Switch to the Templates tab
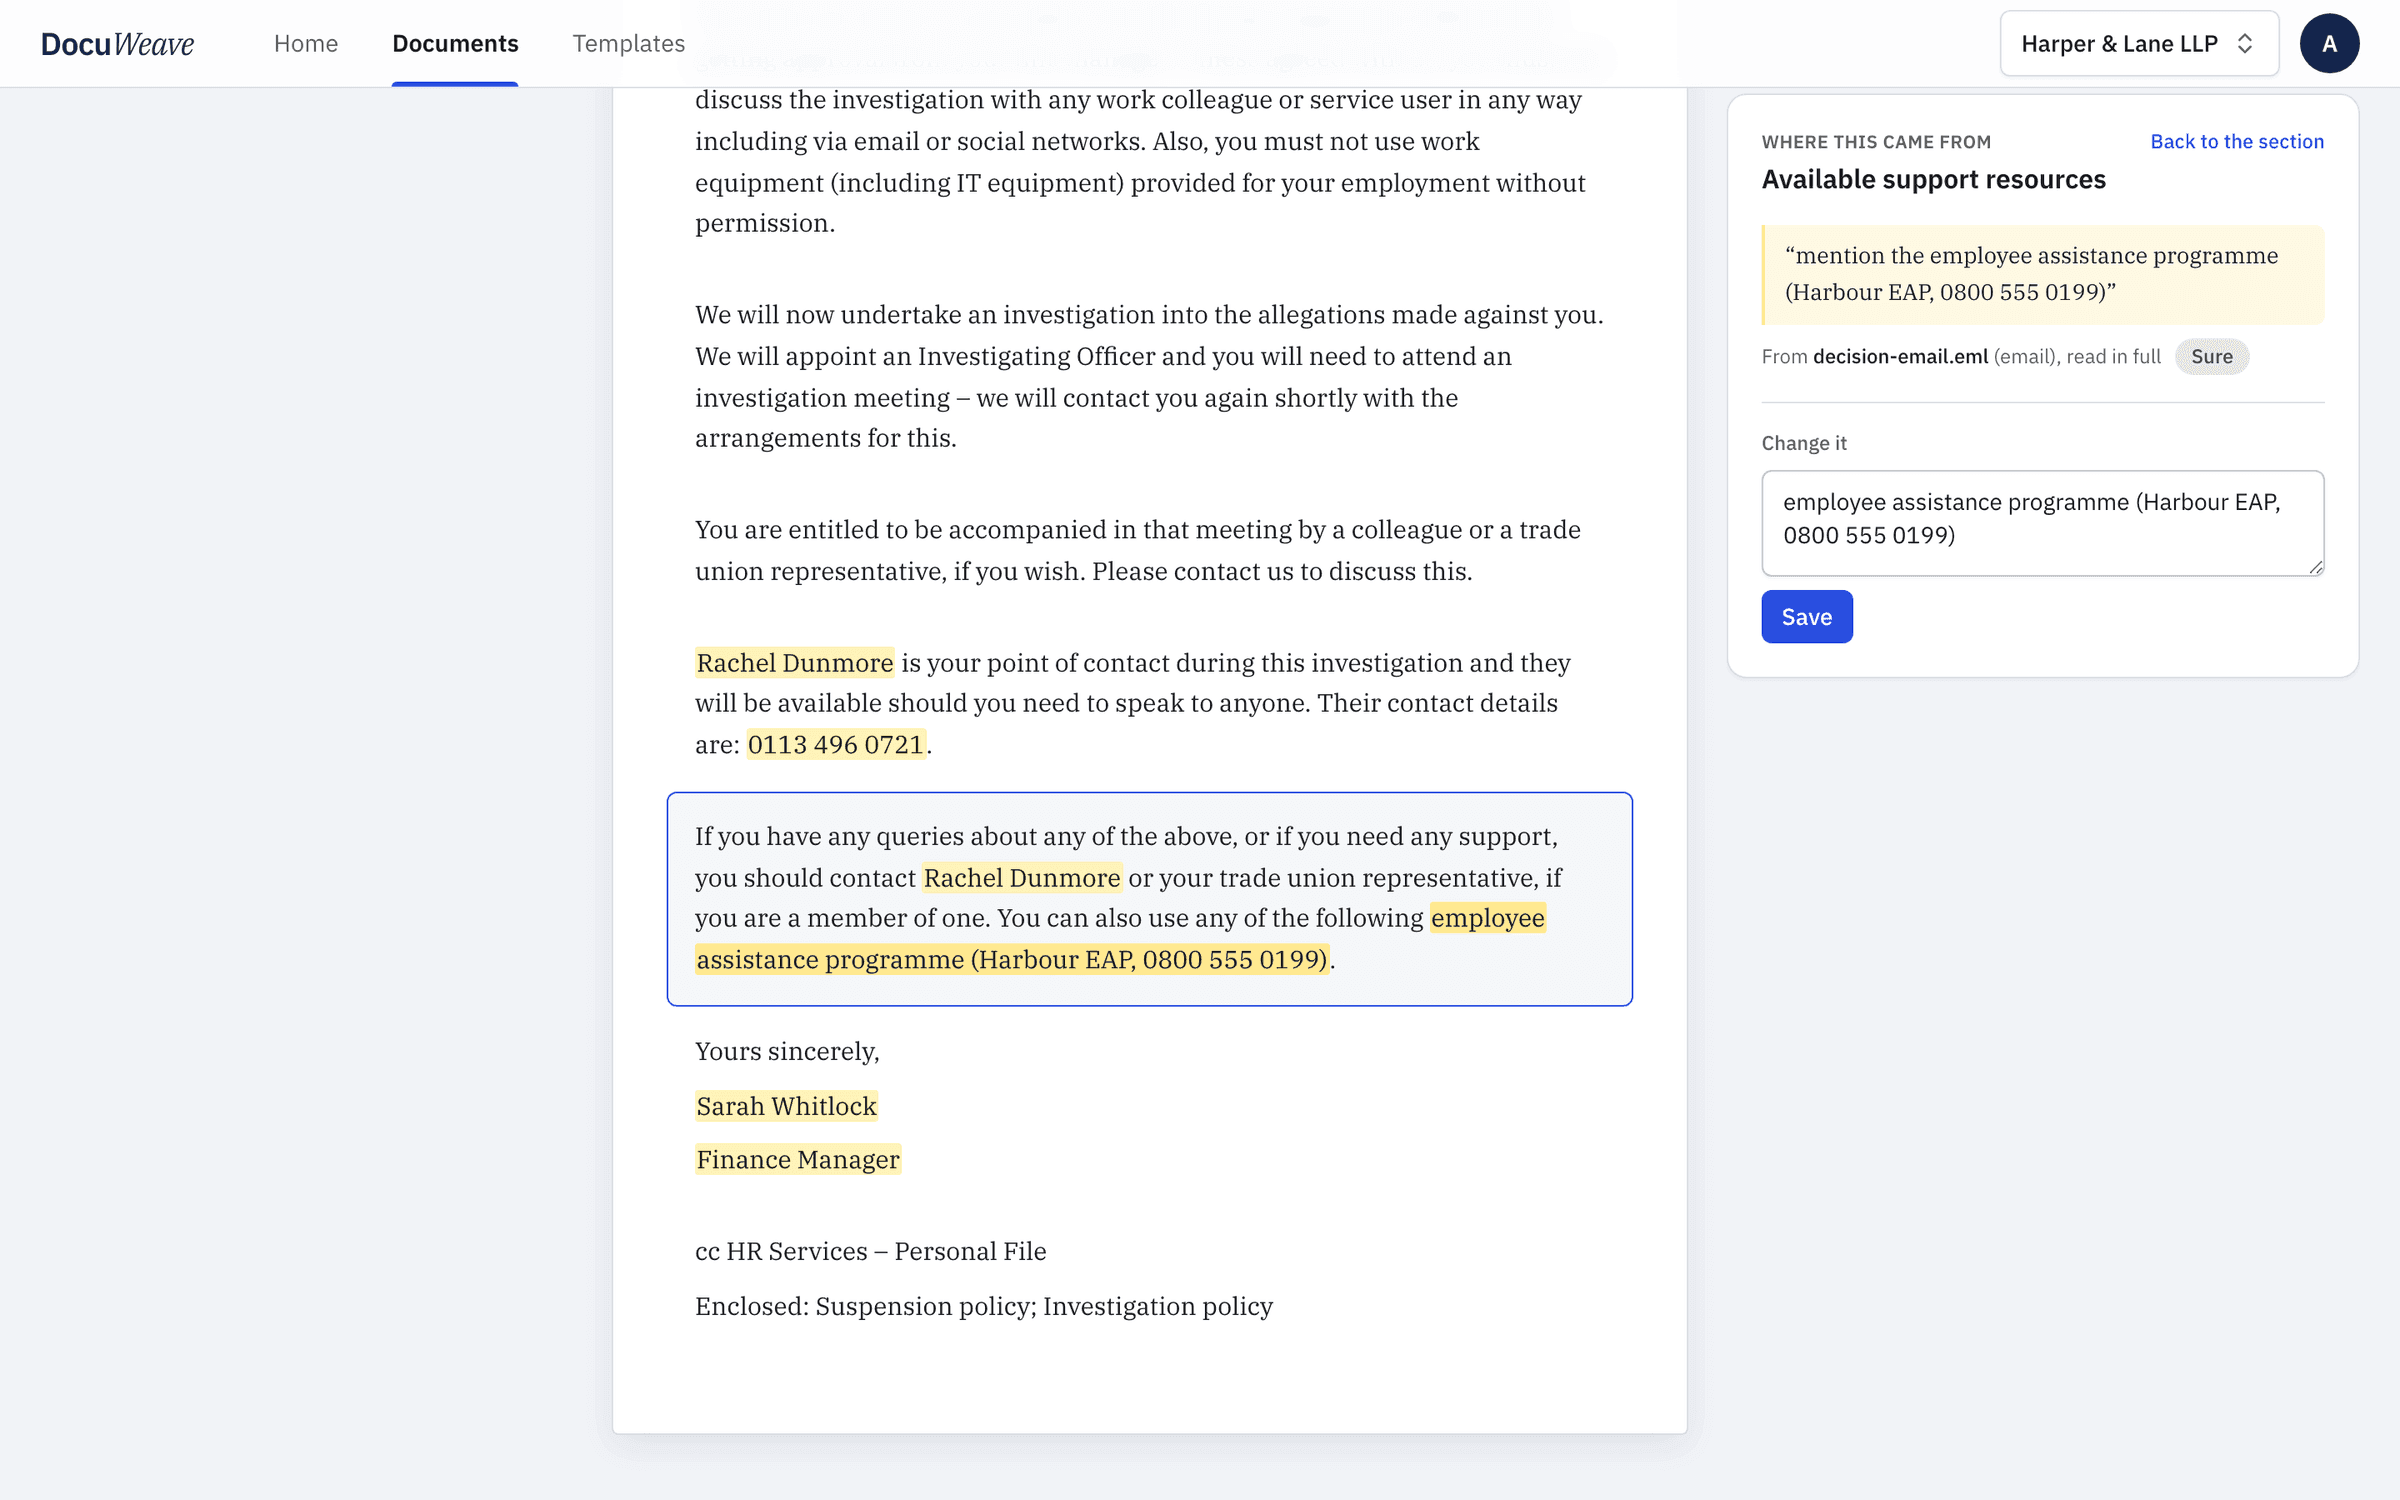 [628, 43]
